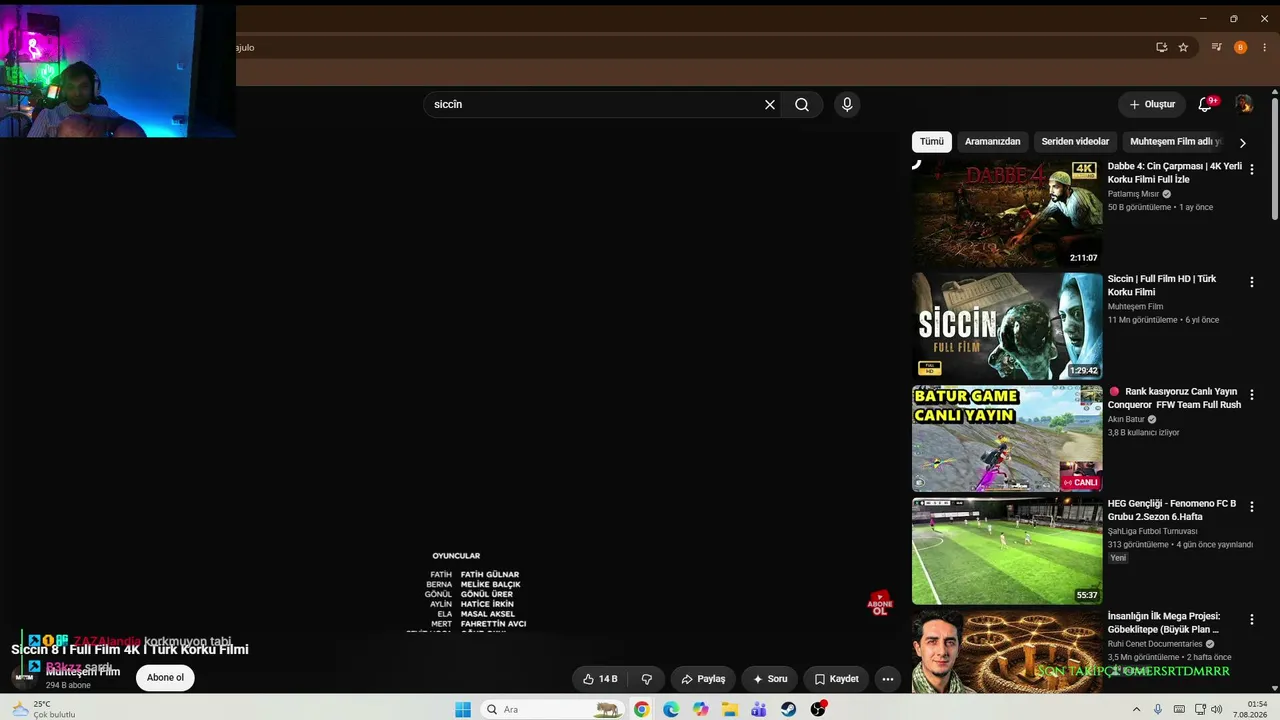Open Siccin | Full Film HD title link
1280x720 pixels.
pyautogui.click(x=1162, y=286)
